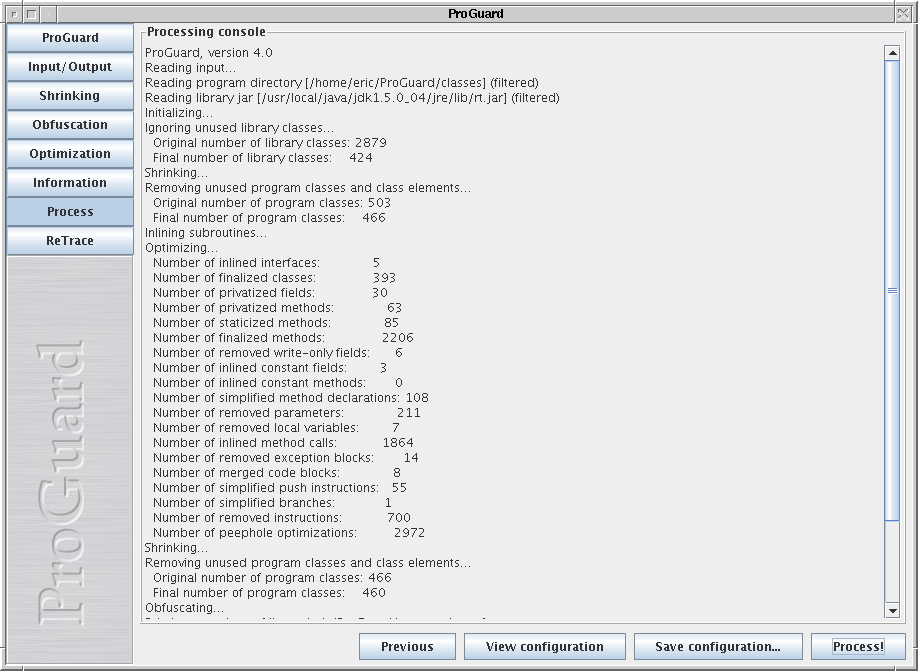Viewport: 918px width, 671px height.
Task: Switch to the ReTrace tab
Action: [70, 241]
